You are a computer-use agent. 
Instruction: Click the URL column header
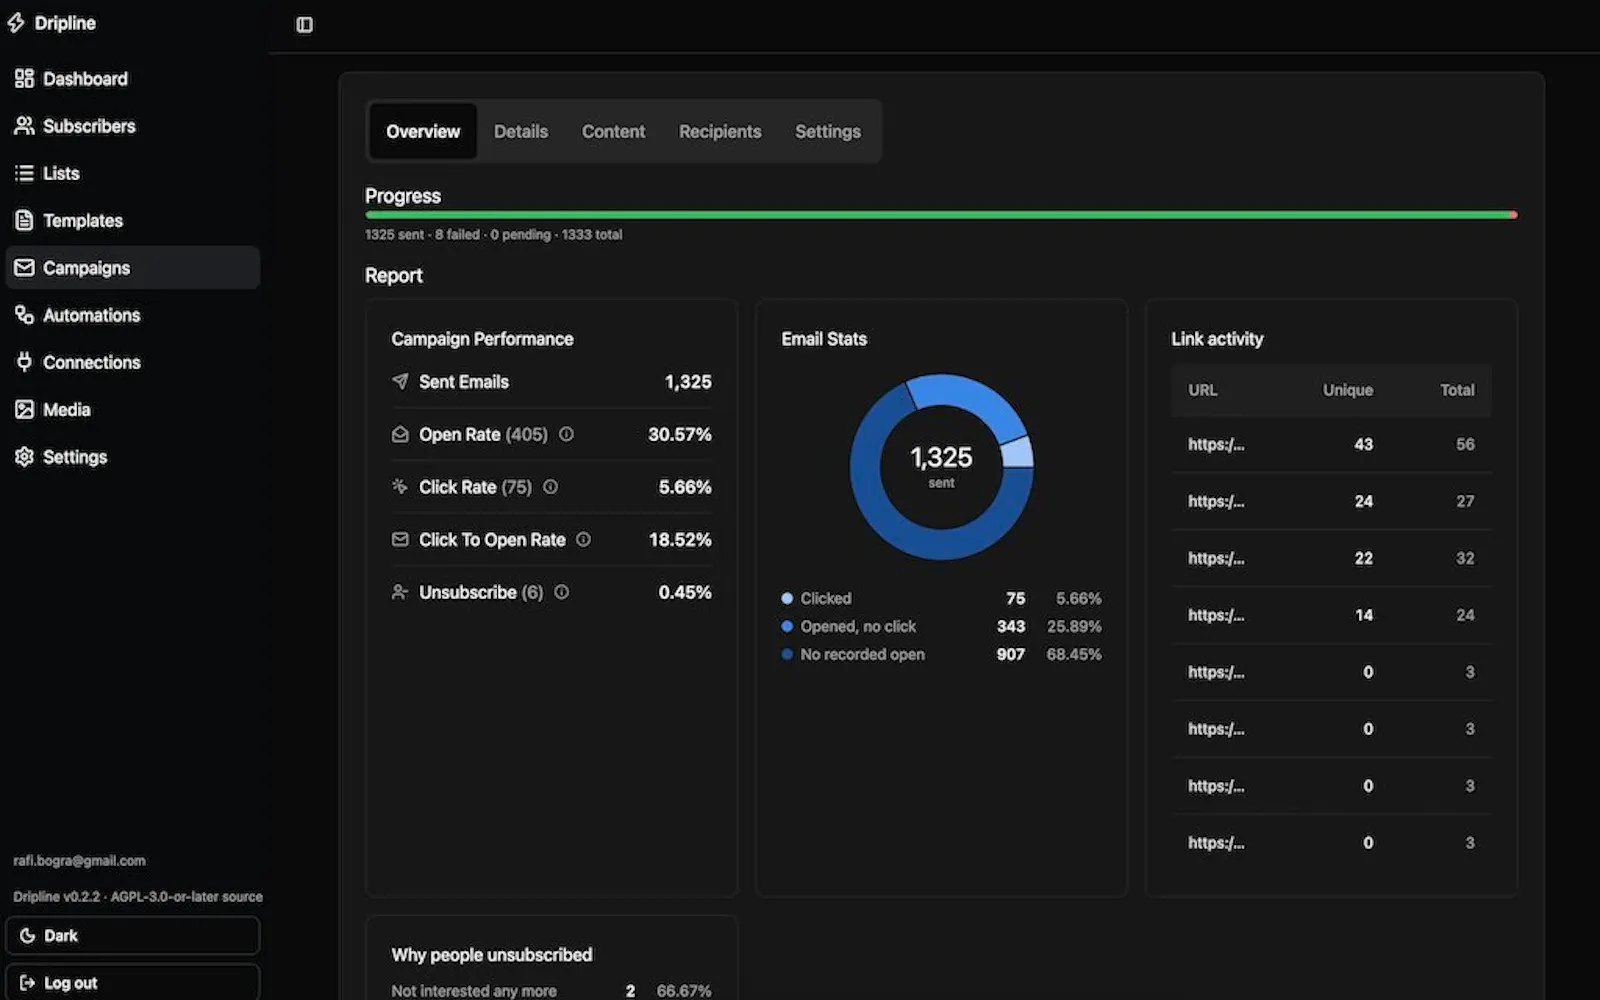point(1202,390)
